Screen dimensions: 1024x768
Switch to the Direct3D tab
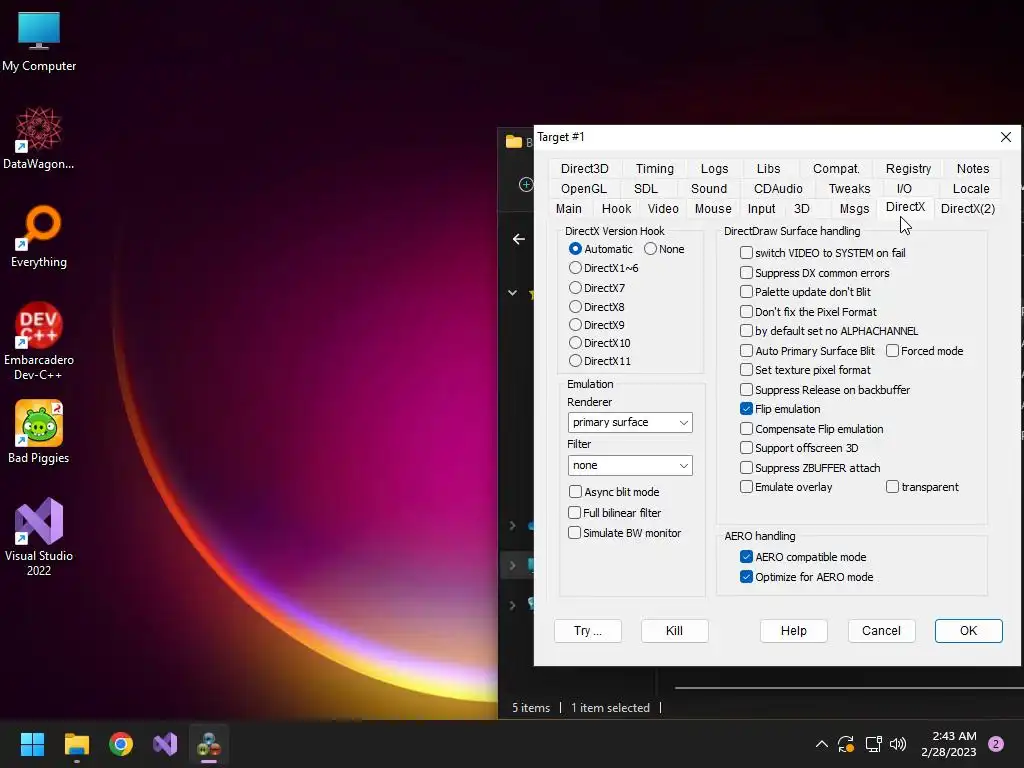coord(584,168)
